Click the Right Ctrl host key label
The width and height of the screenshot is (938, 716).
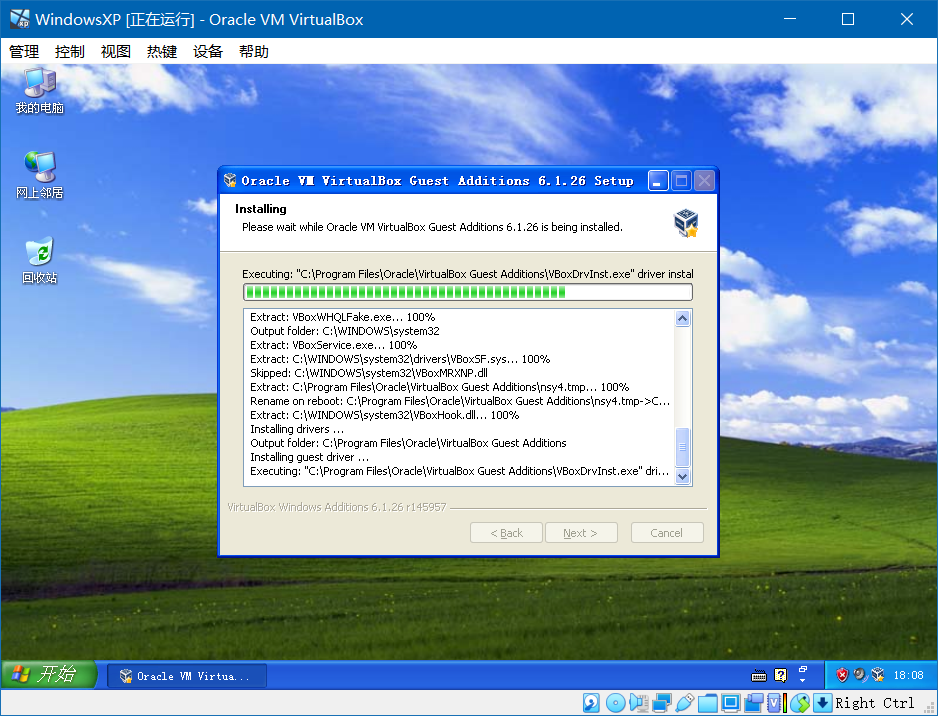point(874,703)
